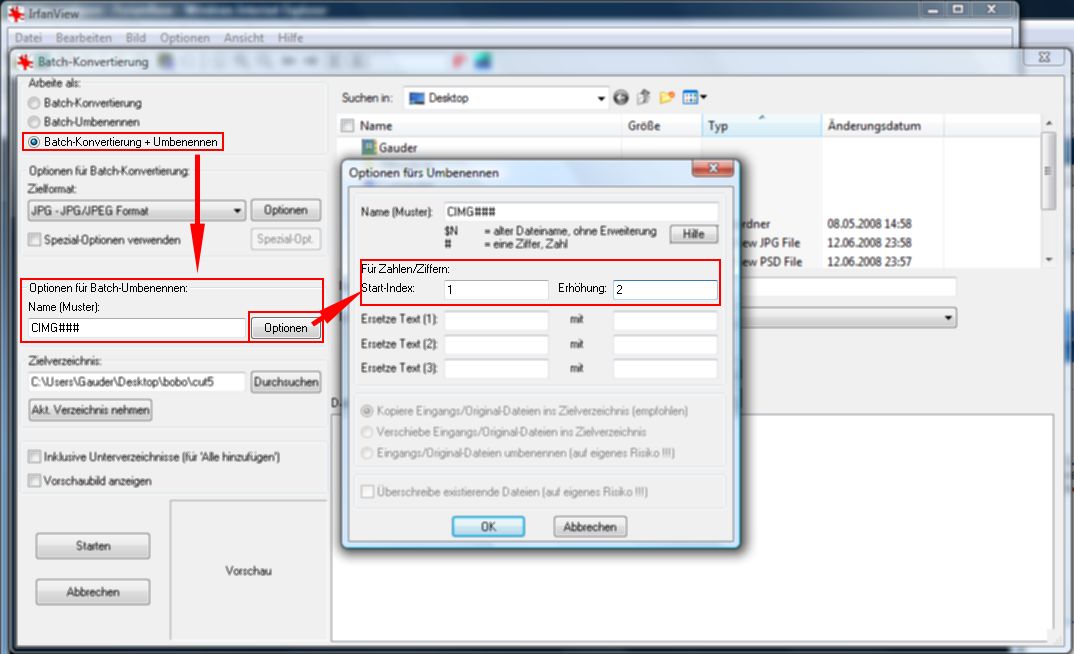This screenshot has width=1074, height=654.
Task: Select Batch-Konvertierung + Umbenennen radio button
Action: pos(34,142)
